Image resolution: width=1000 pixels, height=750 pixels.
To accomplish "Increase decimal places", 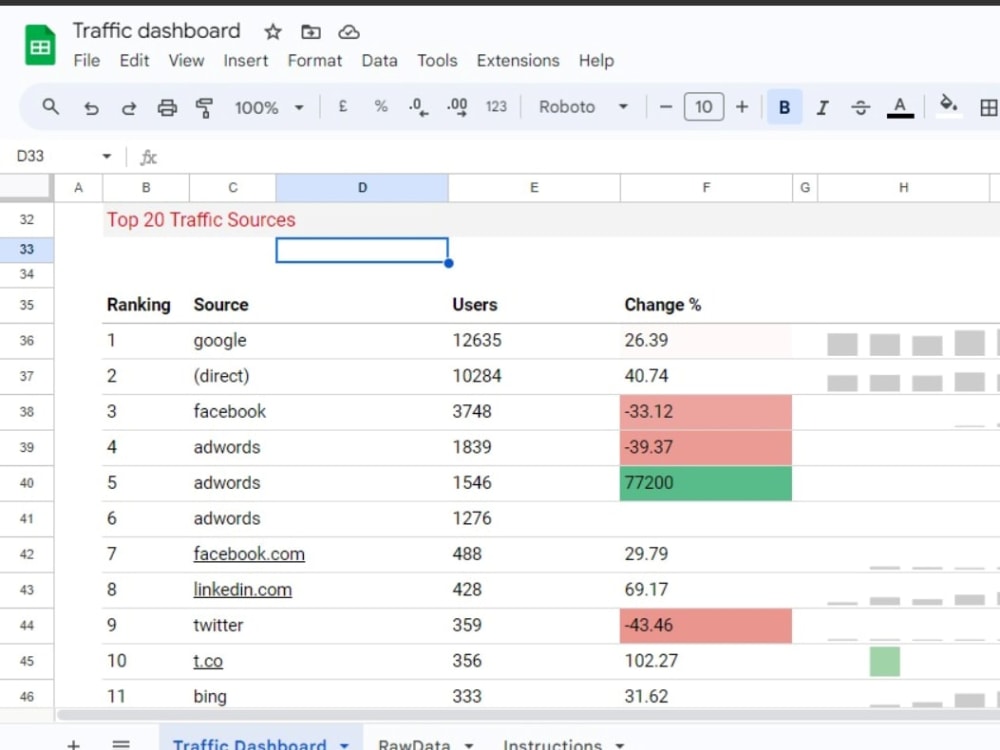I will (x=457, y=107).
